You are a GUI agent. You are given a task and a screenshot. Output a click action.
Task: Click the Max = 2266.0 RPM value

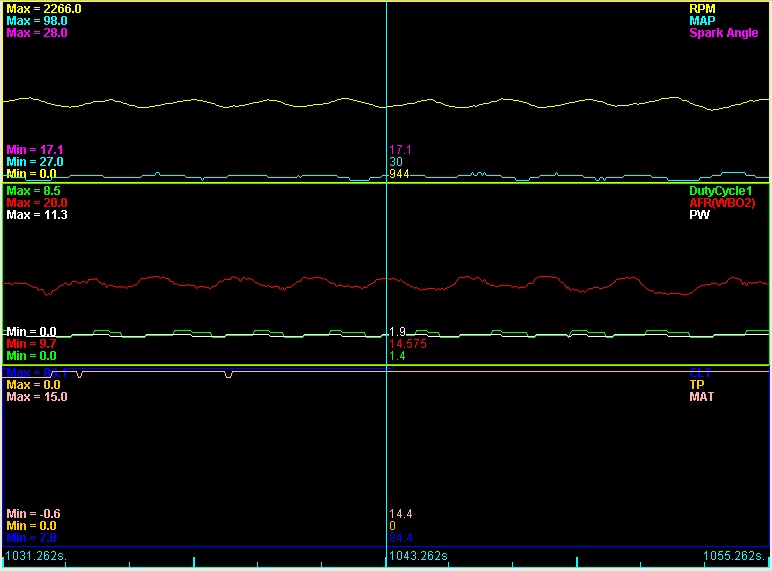click(44, 8)
